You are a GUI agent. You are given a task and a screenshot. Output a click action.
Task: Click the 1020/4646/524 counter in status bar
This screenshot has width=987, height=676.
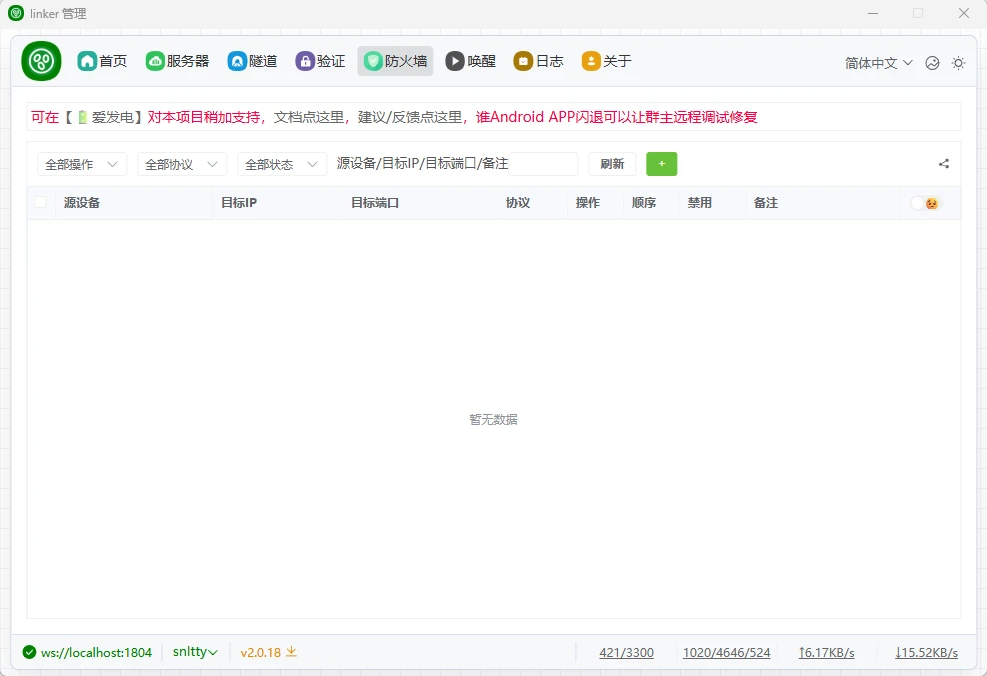coord(726,653)
